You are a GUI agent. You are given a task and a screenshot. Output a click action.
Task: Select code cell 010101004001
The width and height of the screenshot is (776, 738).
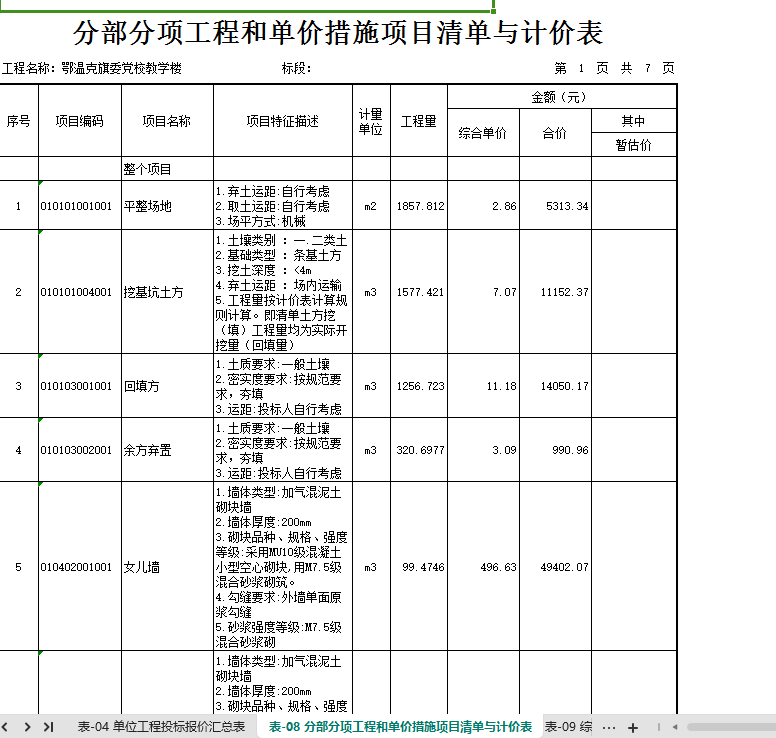(x=80, y=292)
